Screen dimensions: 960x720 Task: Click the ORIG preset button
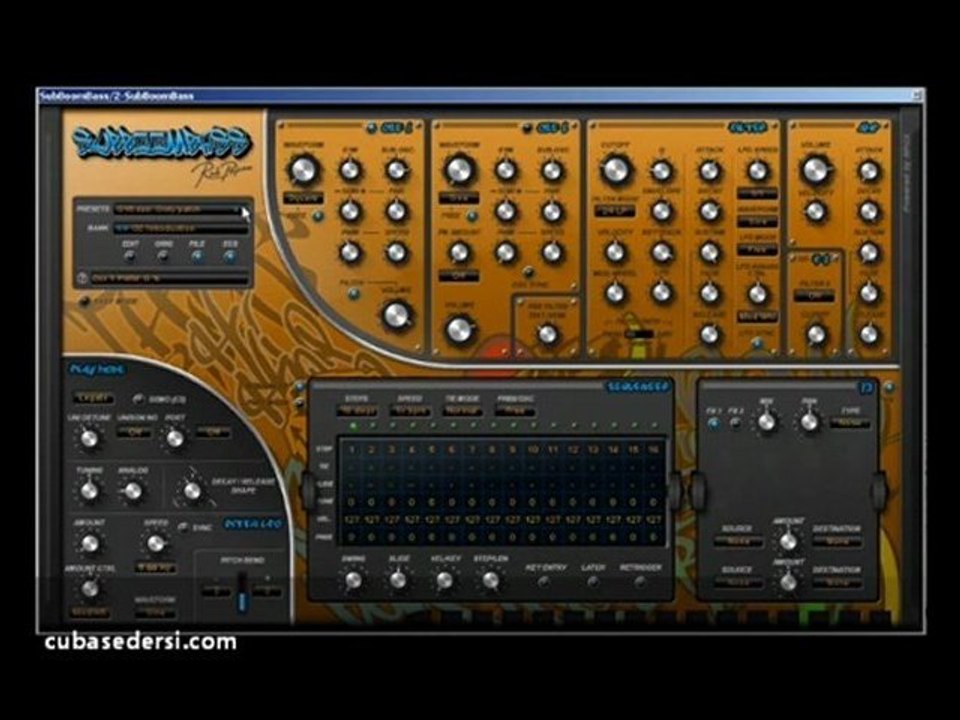(162, 257)
